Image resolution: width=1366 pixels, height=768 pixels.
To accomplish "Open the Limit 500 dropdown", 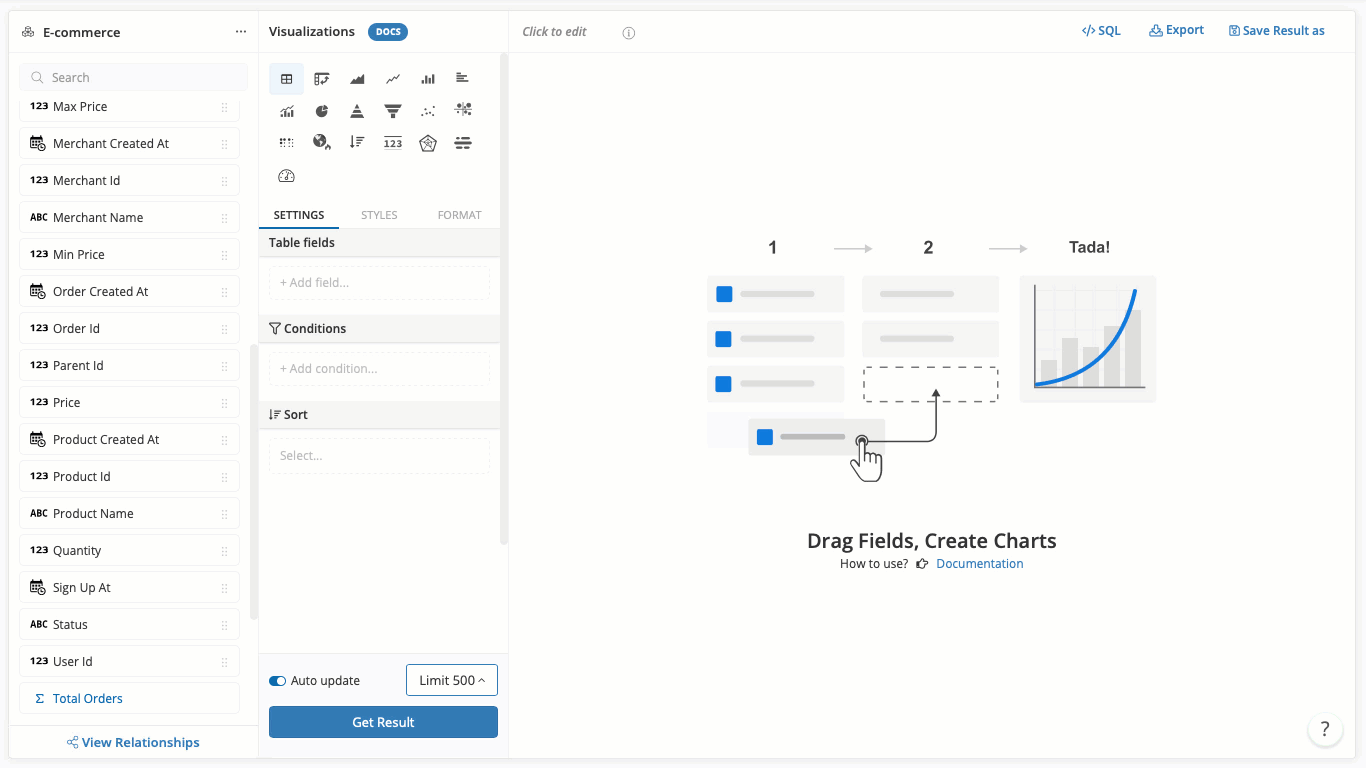I will (x=452, y=680).
